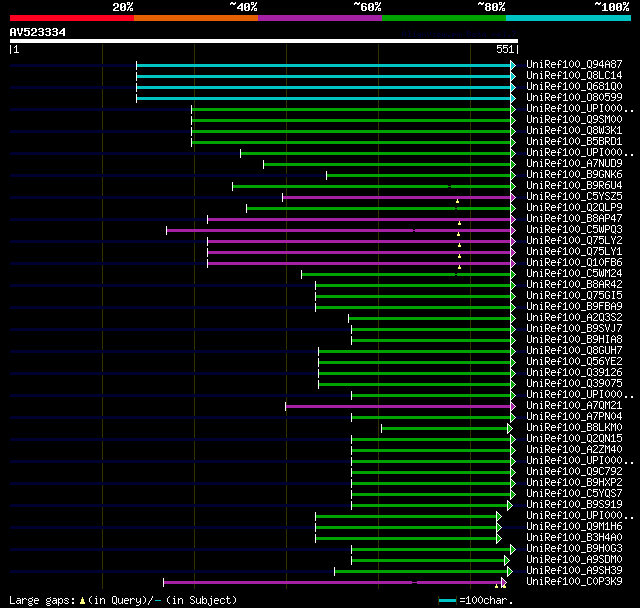Image resolution: width=640 pixels, height=608 pixels.
Task: Pick the UniRef100_B9SVJ7 label
Action: (x=574, y=328)
